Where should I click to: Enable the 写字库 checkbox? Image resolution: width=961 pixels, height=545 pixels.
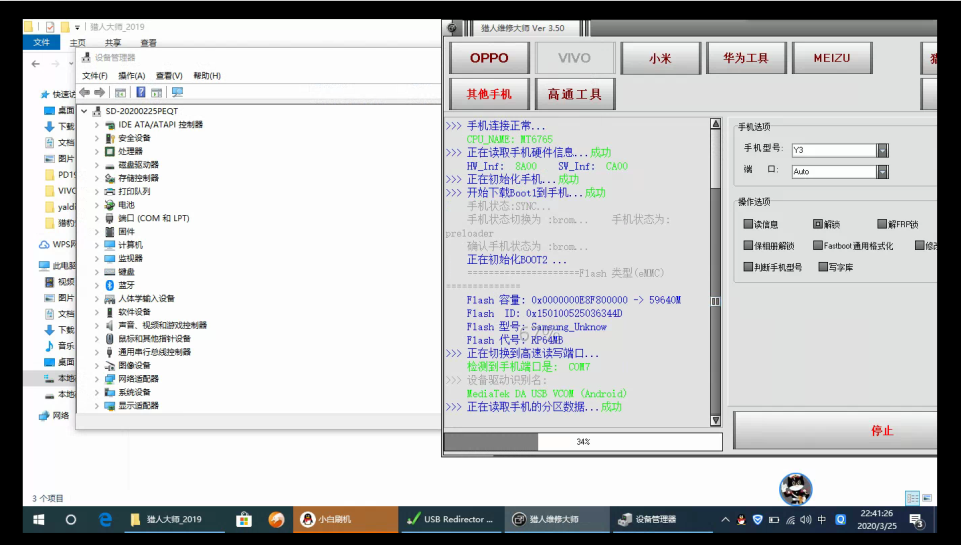click(823, 267)
